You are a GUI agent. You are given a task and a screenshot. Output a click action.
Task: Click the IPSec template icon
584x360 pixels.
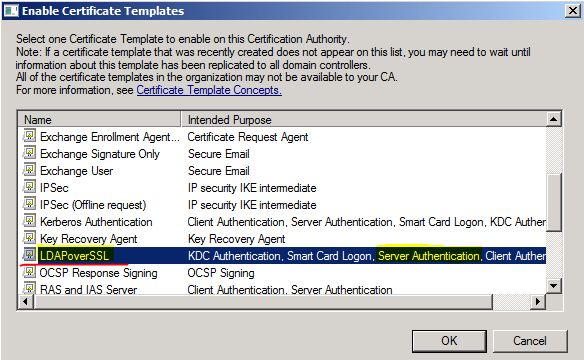pos(29,187)
